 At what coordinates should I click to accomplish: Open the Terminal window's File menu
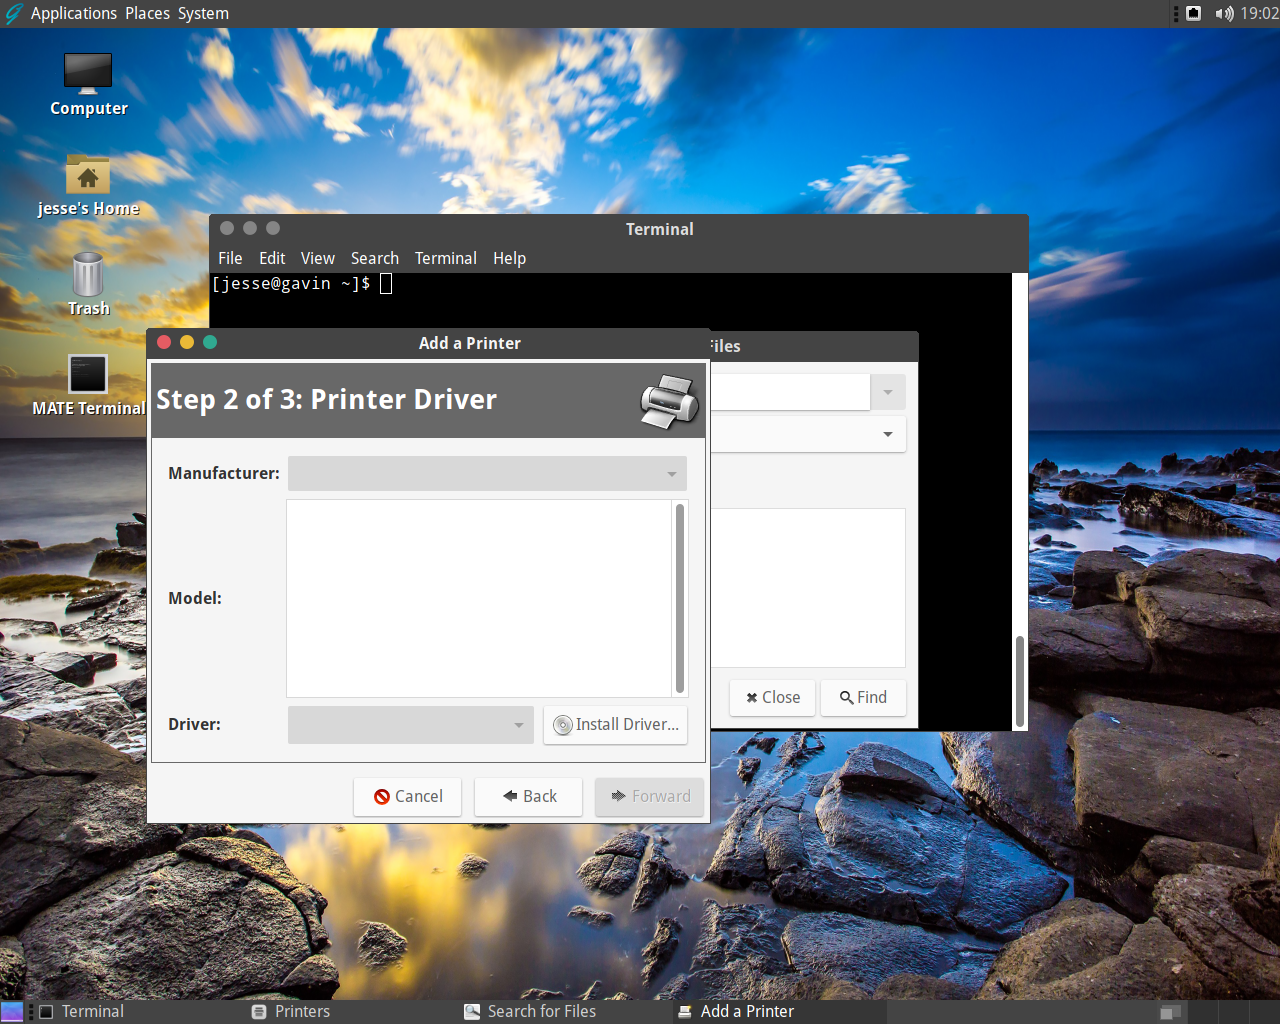[x=230, y=258]
